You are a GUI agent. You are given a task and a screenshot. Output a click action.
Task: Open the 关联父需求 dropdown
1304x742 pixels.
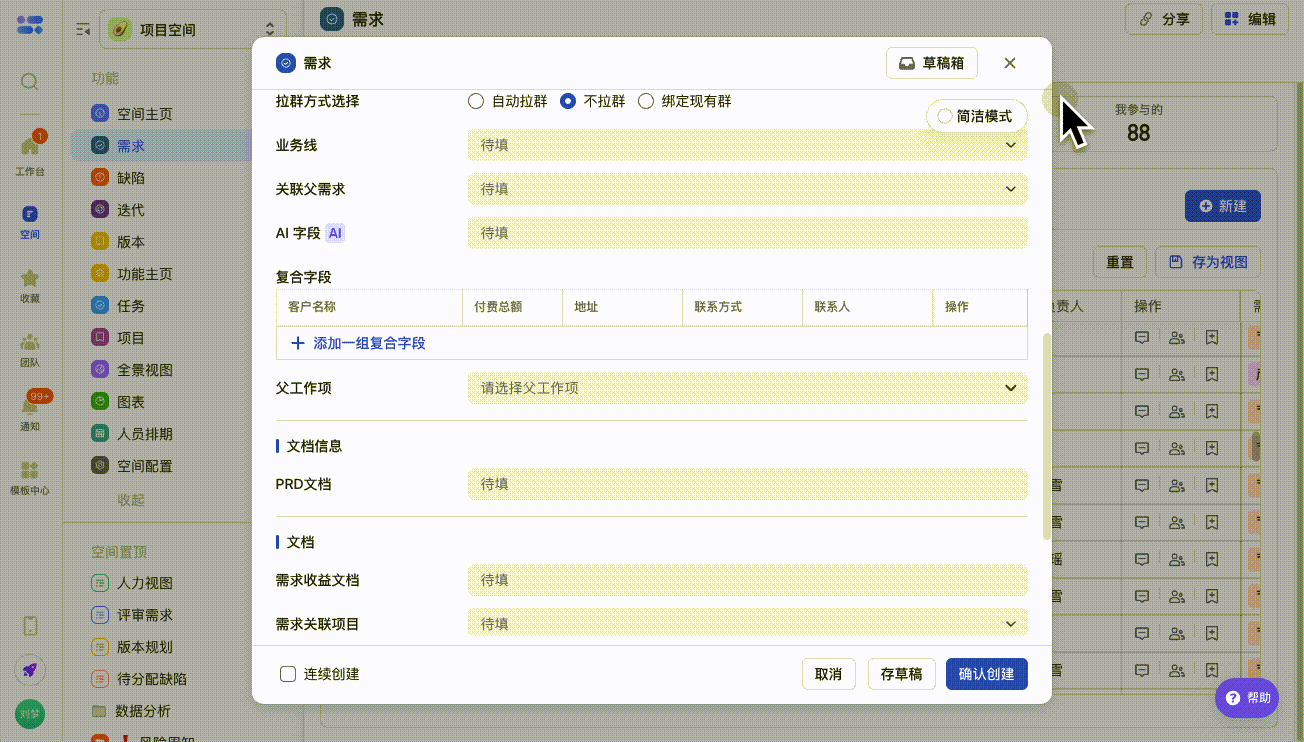point(747,189)
